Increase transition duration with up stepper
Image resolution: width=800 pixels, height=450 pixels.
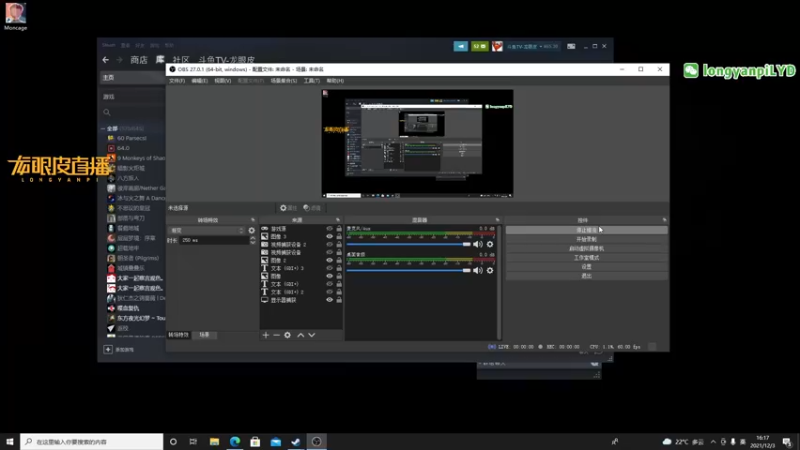click(253, 238)
